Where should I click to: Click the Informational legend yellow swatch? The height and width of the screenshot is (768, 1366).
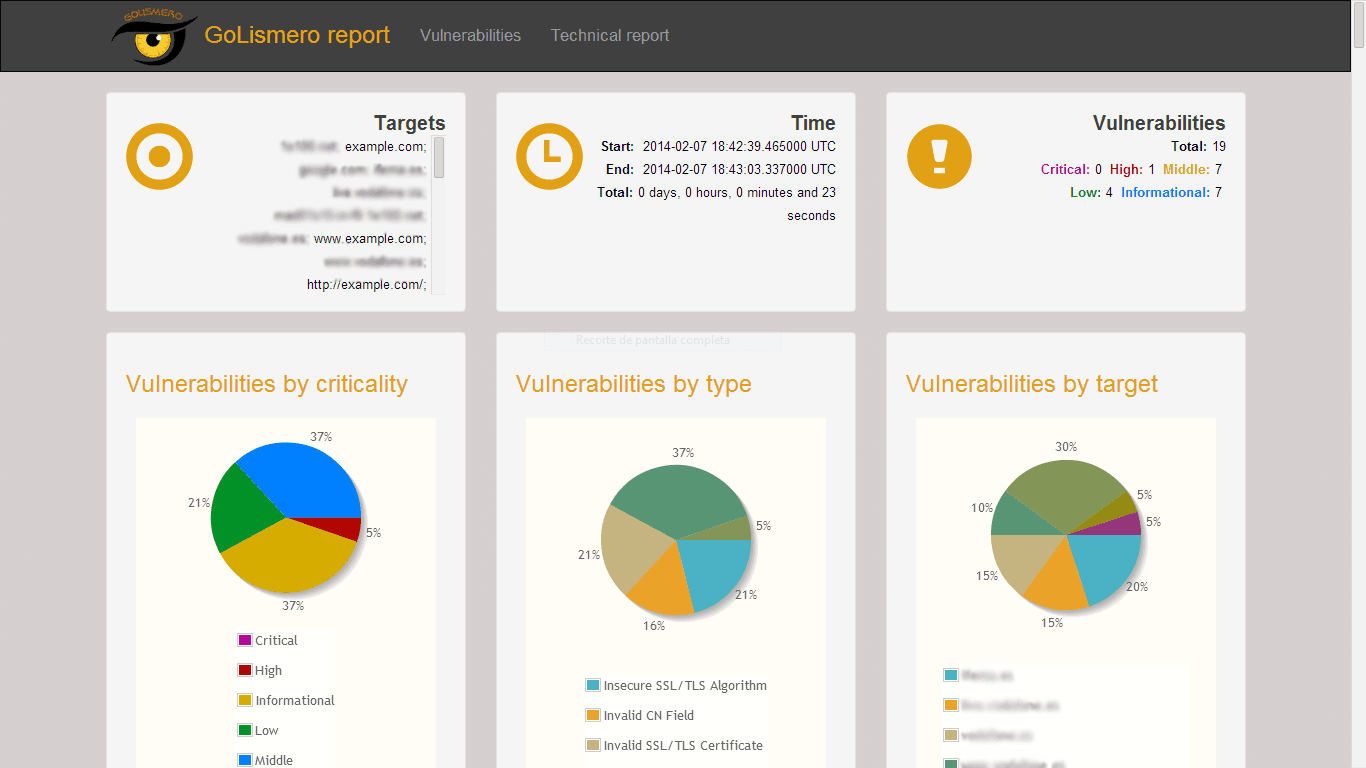pos(244,700)
